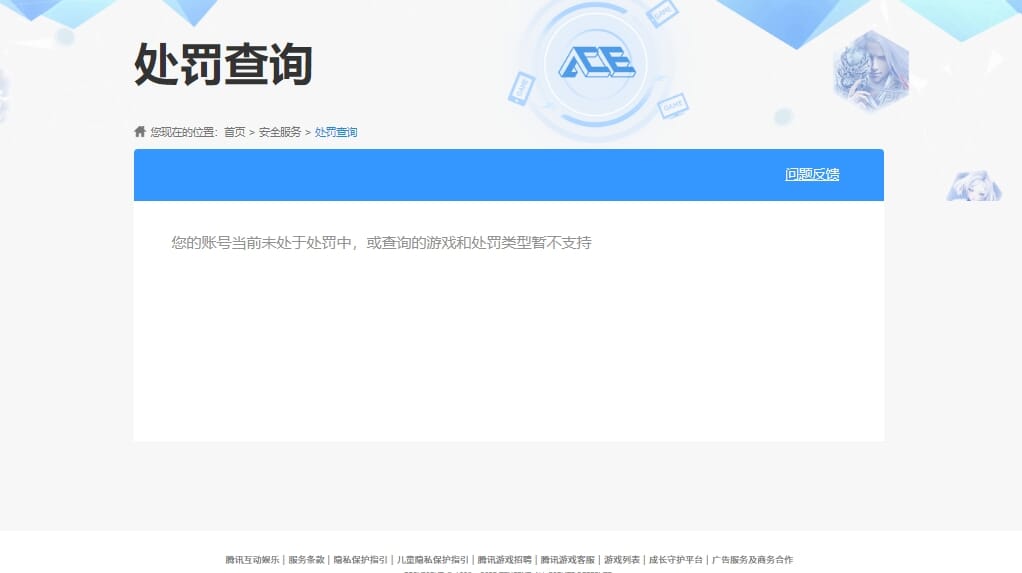This screenshot has width=1022, height=573.
Task: Open 儿童隐私保护指引 footer link
Action: pyautogui.click(x=433, y=559)
